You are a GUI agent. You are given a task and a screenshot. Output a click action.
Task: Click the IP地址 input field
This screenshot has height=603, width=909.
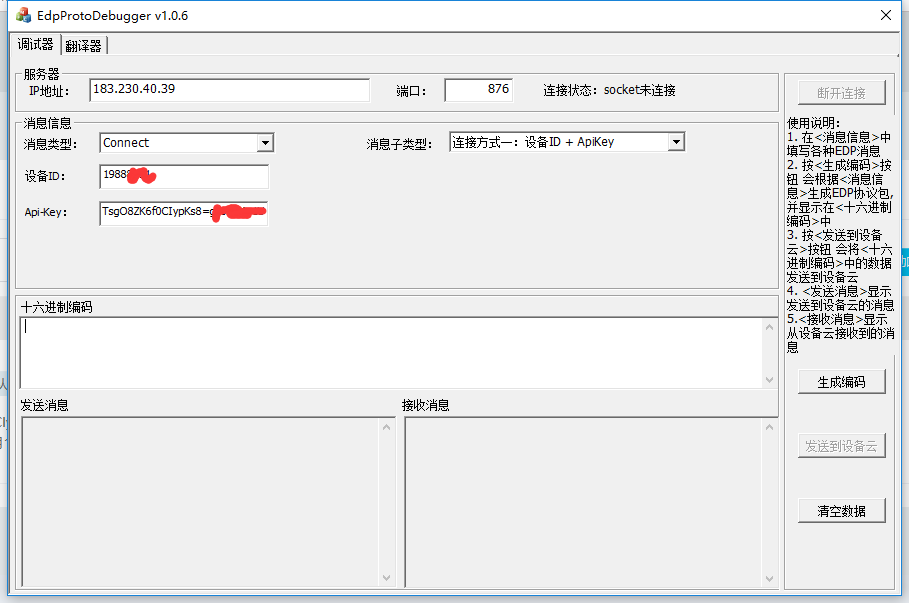(x=229, y=90)
